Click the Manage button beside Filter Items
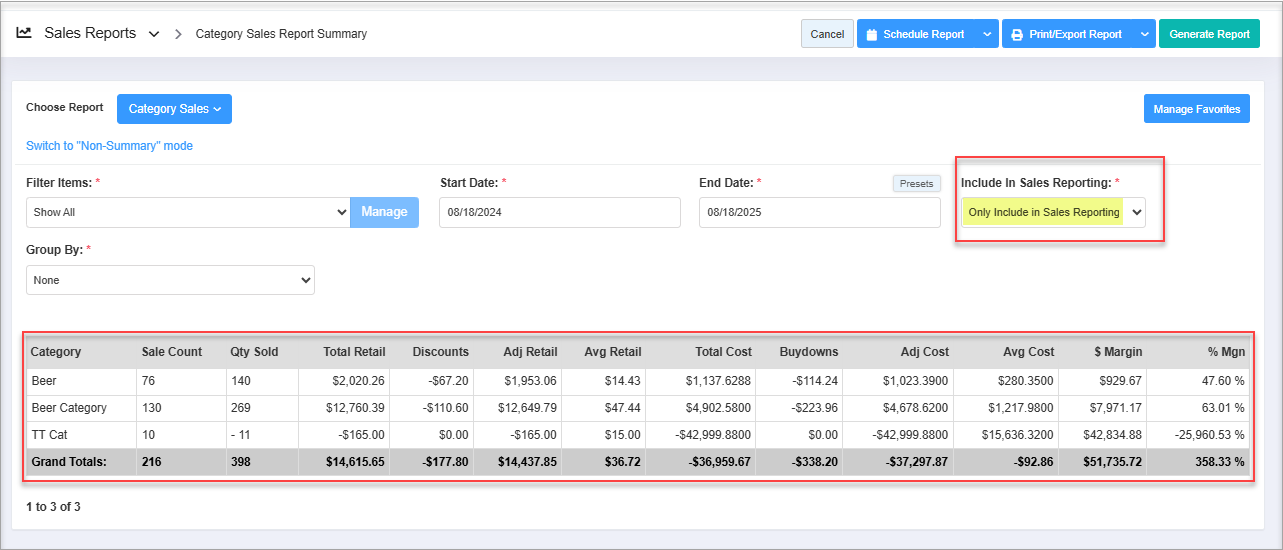Viewport: 1283px width, 550px height. [x=384, y=212]
